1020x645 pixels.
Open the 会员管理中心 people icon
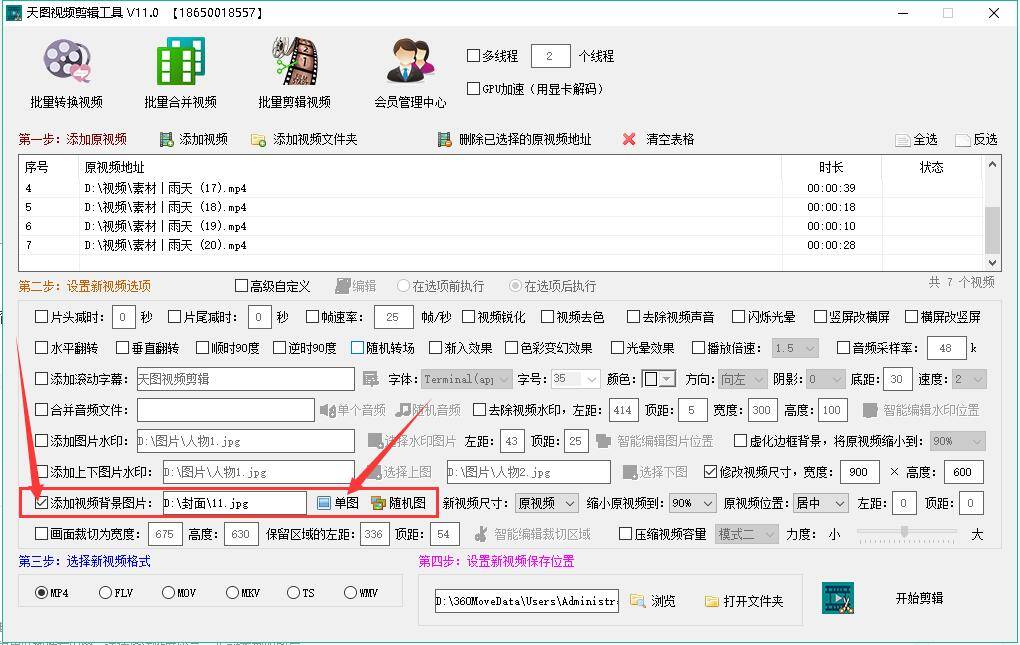(x=410, y=60)
